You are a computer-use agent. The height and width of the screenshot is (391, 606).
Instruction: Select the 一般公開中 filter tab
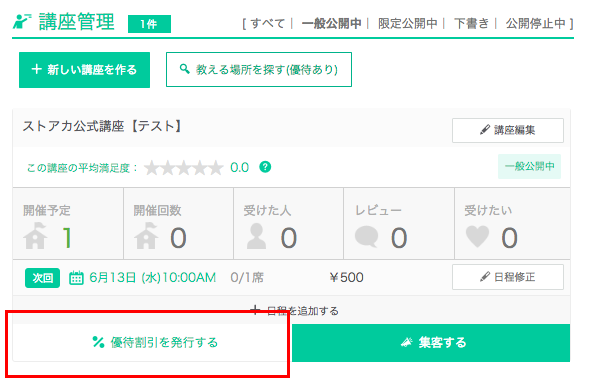click(331, 24)
